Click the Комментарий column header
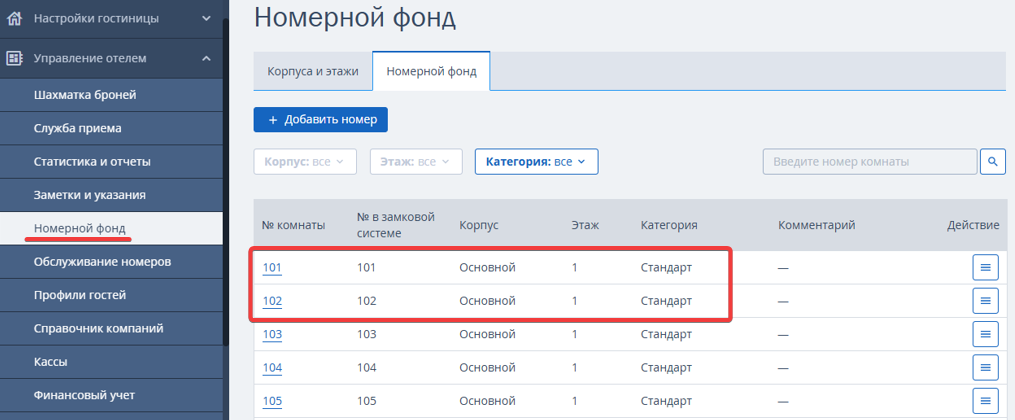The height and width of the screenshot is (420, 1015). [817, 225]
